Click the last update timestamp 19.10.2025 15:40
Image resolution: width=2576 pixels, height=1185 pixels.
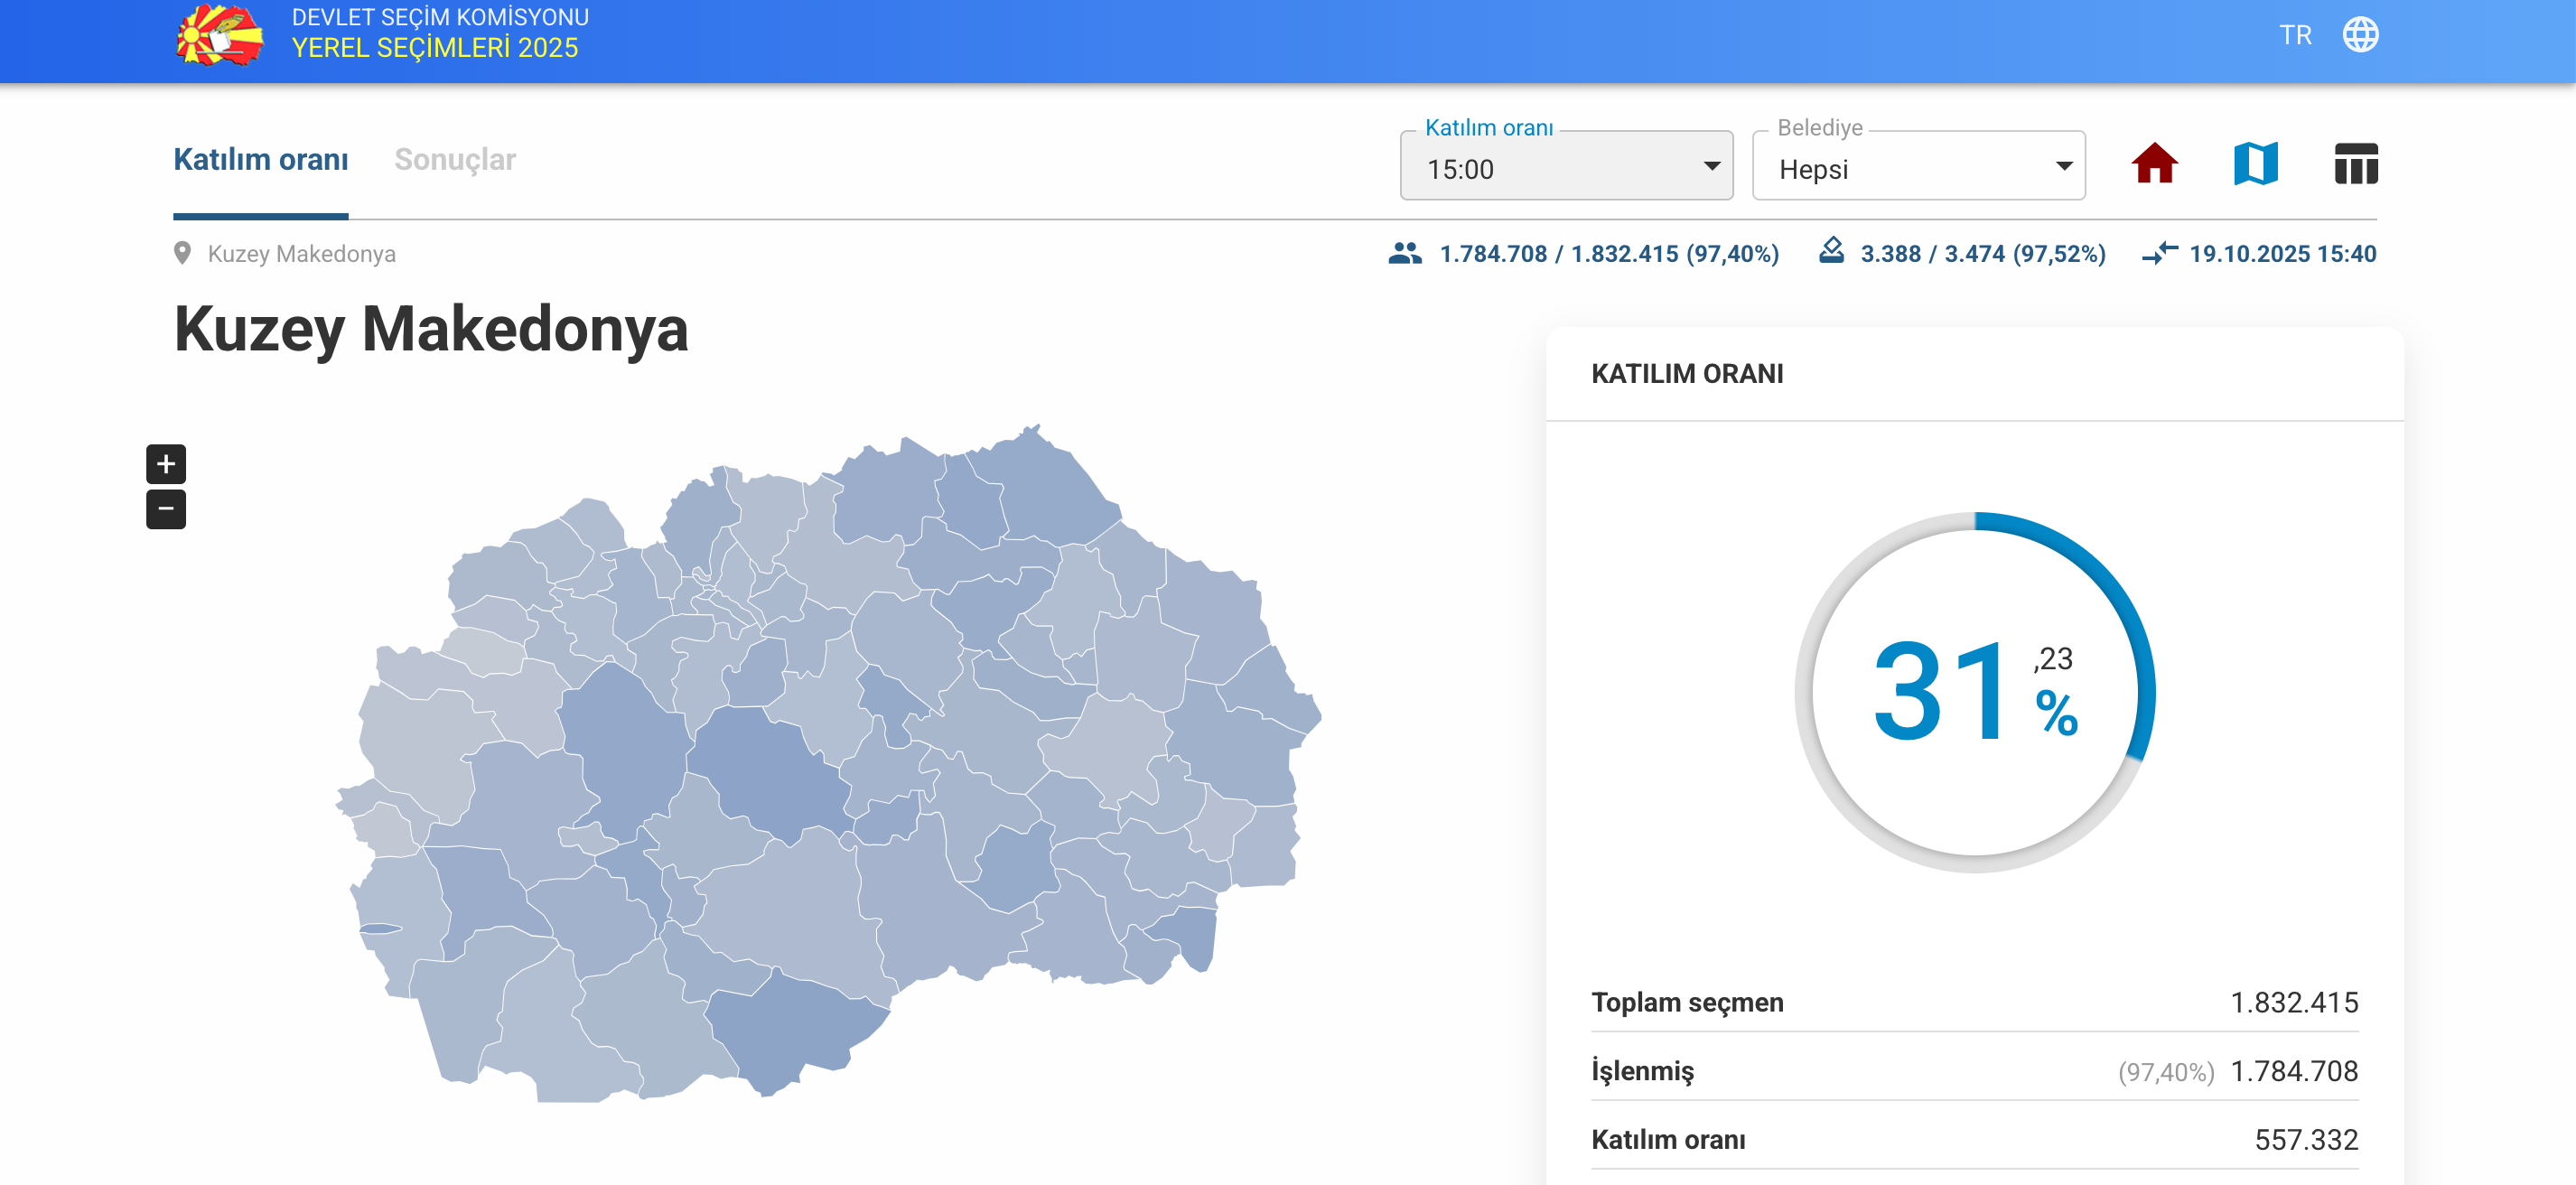click(2282, 254)
